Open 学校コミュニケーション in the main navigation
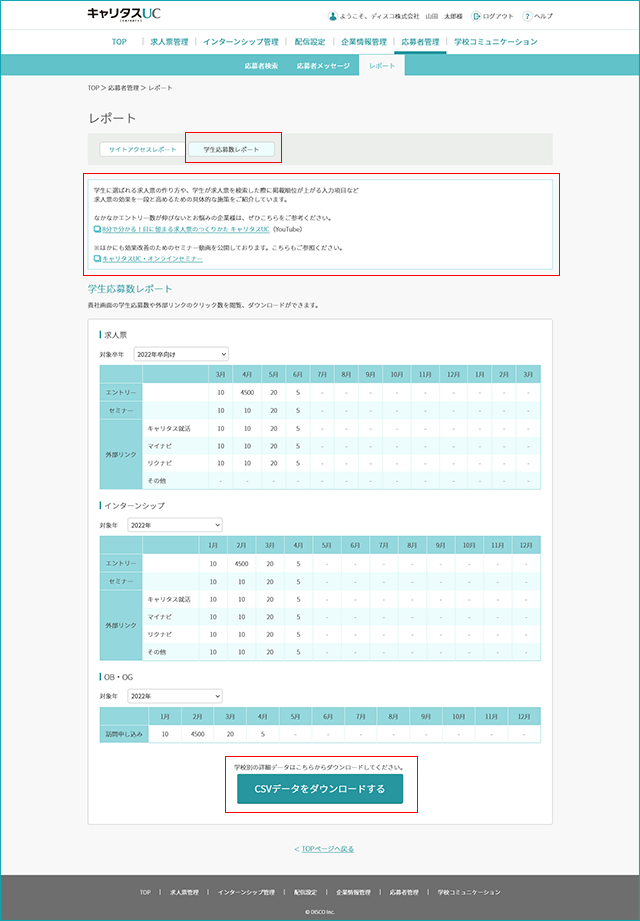Image resolution: width=640 pixels, height=921 pixels. (496, 42)
